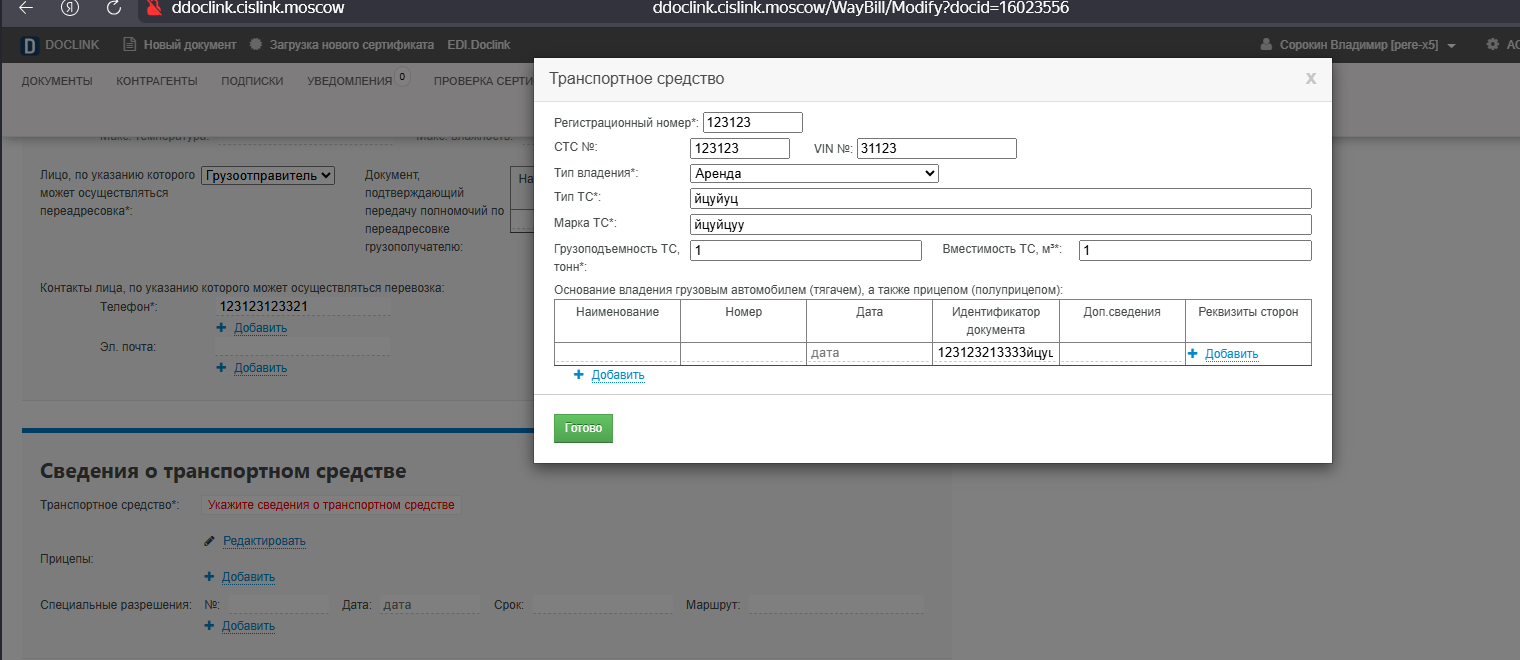Open ПОДПИСКИ menu

(x=252, y=81)
